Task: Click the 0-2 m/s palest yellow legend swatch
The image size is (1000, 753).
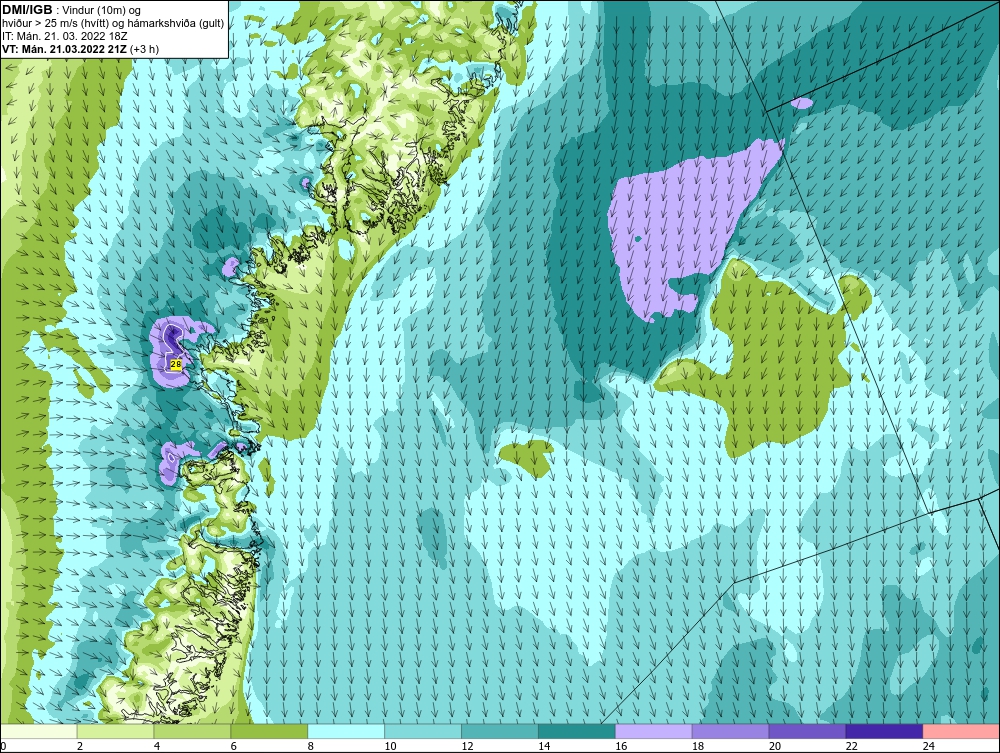Action: coord(39,731)
